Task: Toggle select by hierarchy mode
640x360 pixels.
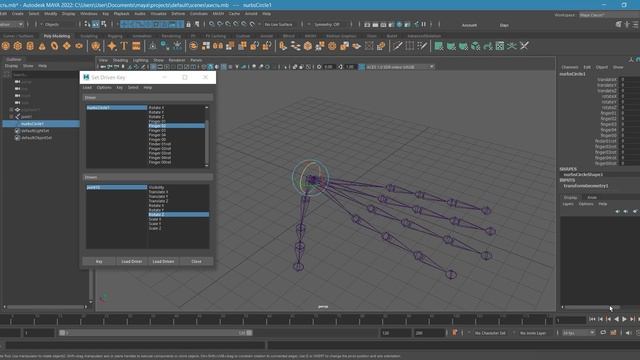Action: point(87,24)
